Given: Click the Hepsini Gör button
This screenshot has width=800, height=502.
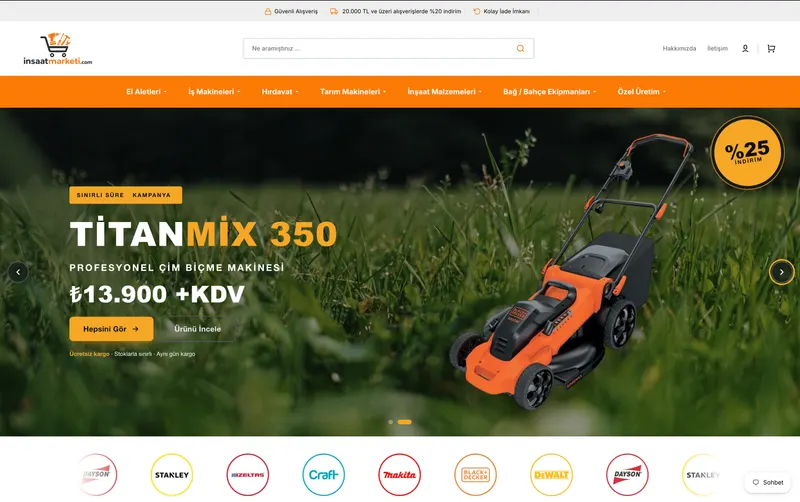Looking at the screenshot, I should (x=111, y=329).
